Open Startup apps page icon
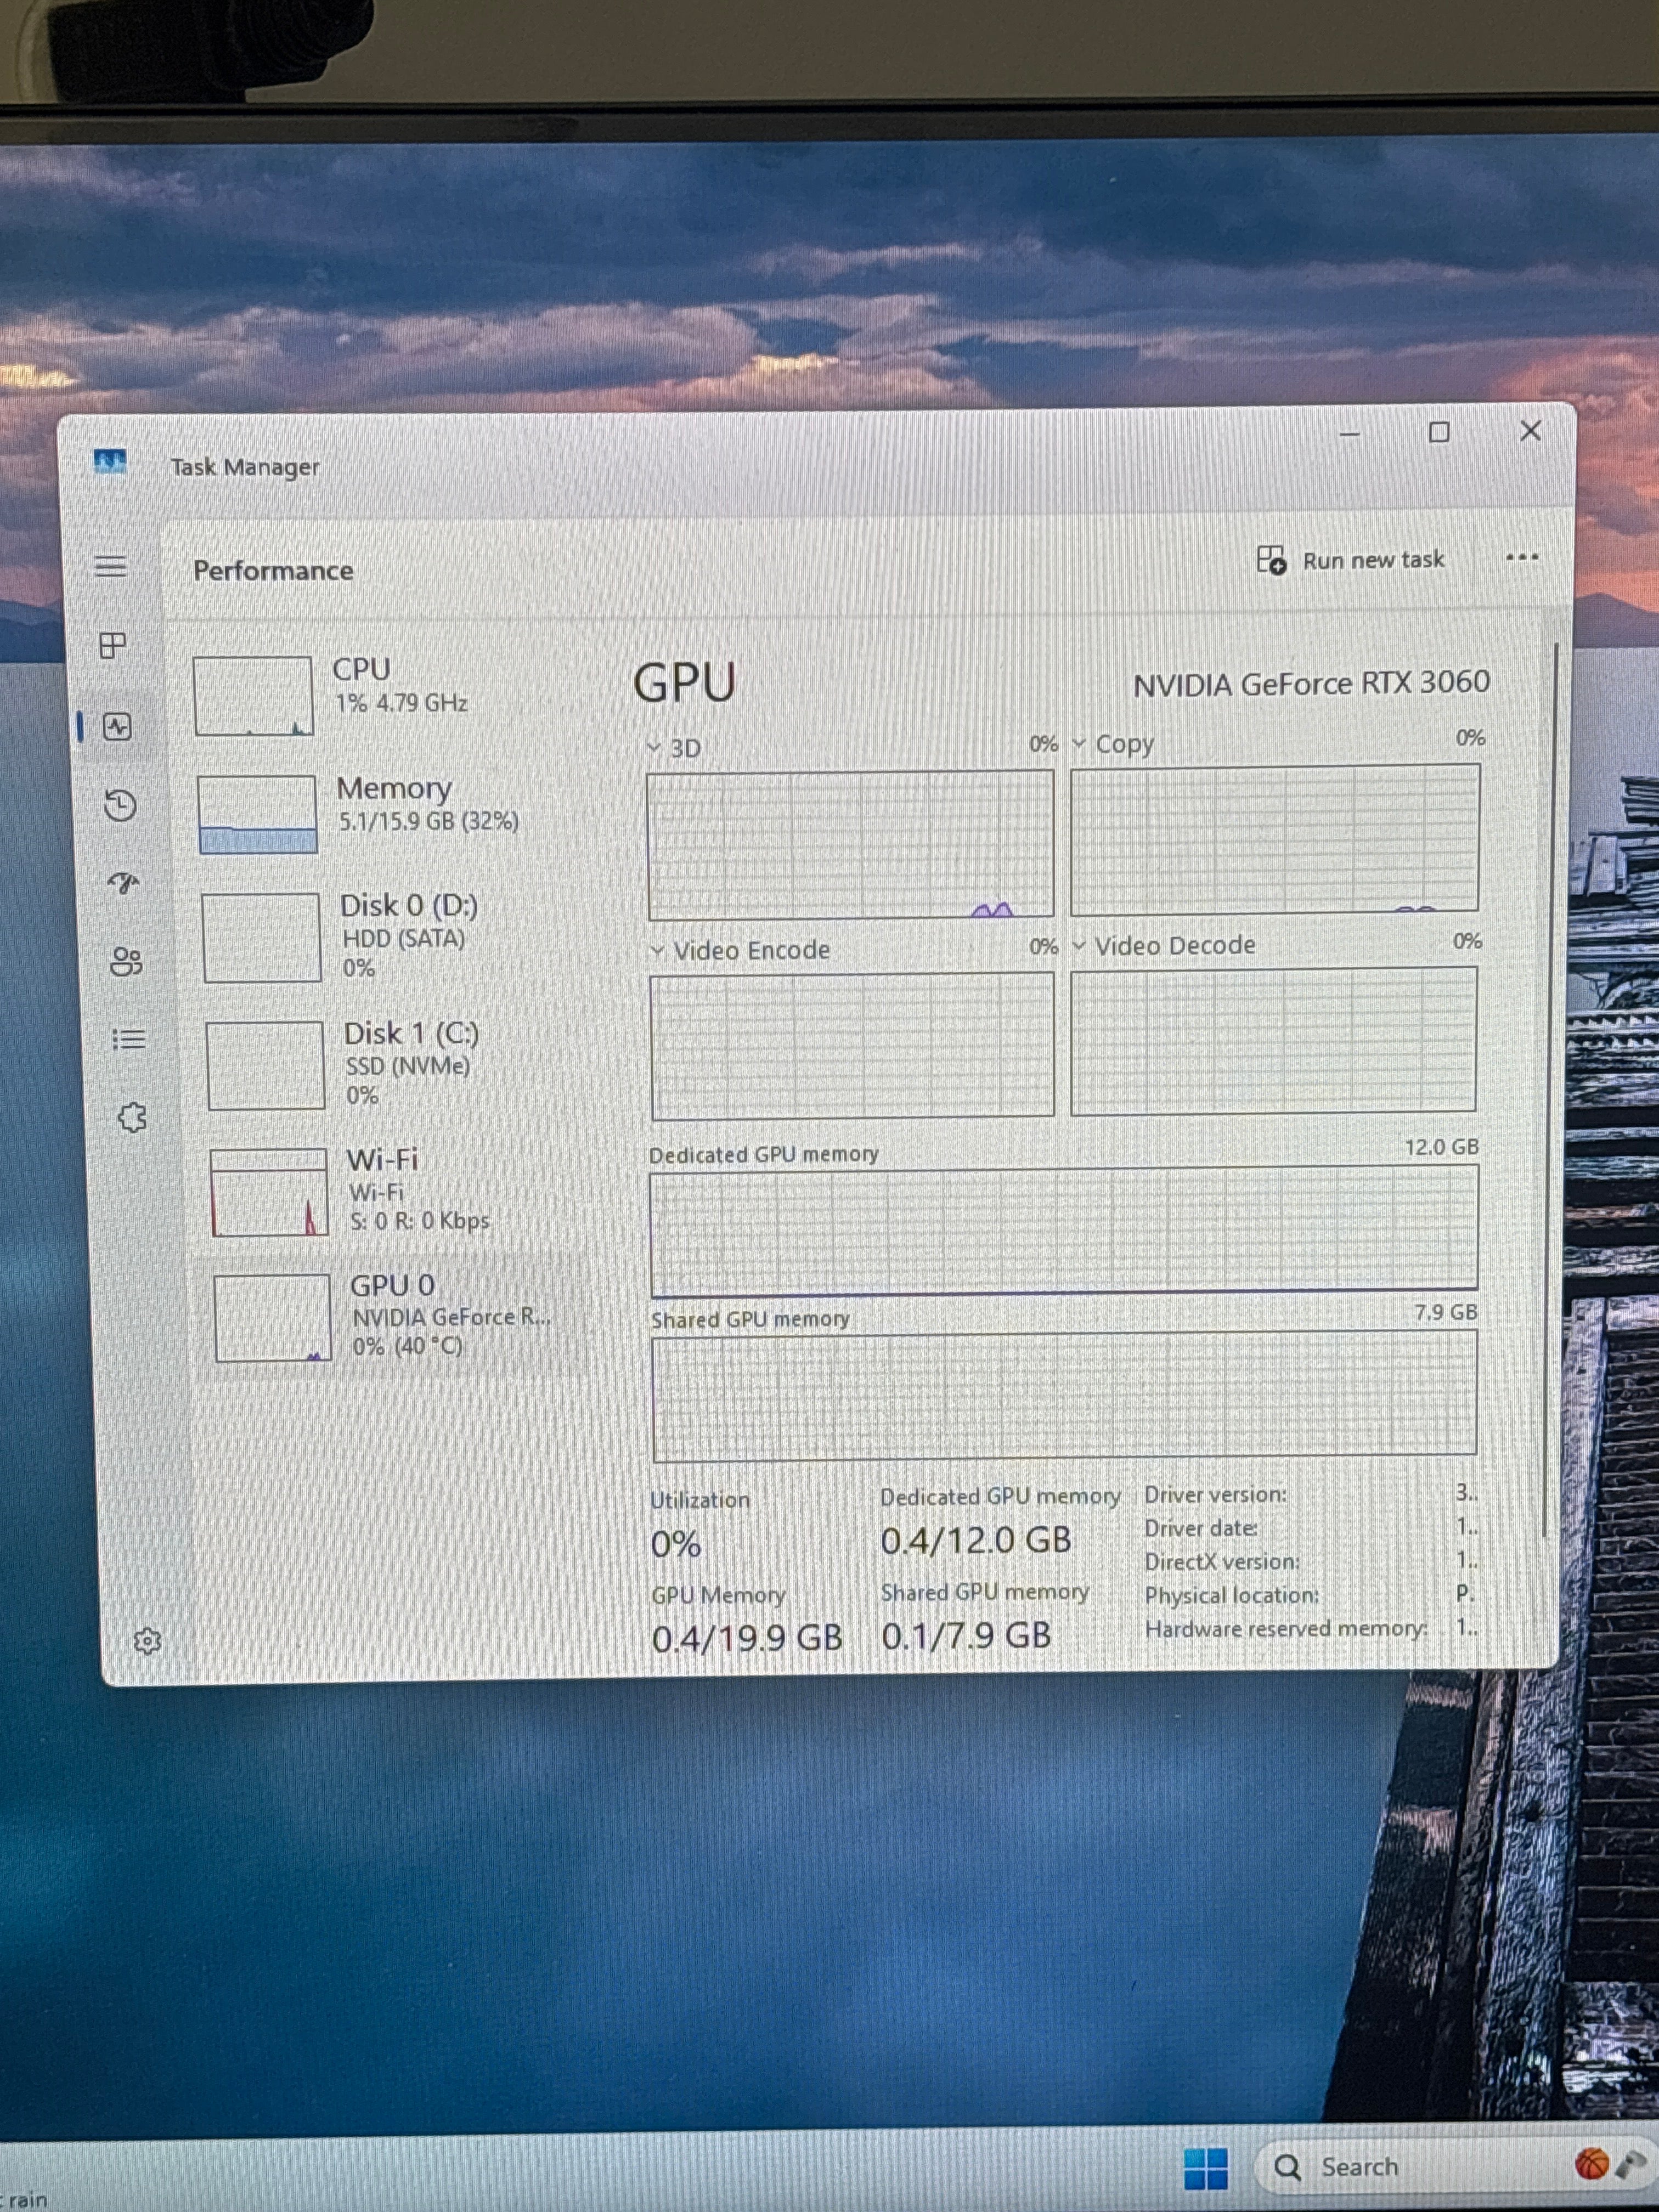The image size is (1659, 2212). [x=124, y=882]
